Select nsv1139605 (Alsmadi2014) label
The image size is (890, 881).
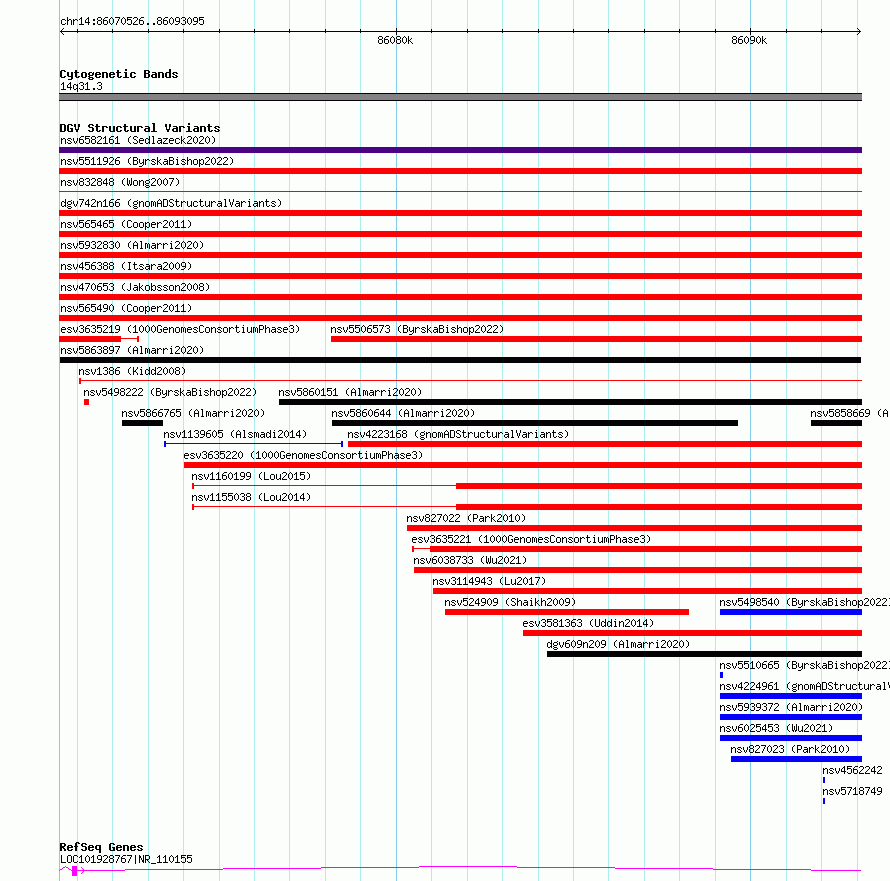coord(235,434)
